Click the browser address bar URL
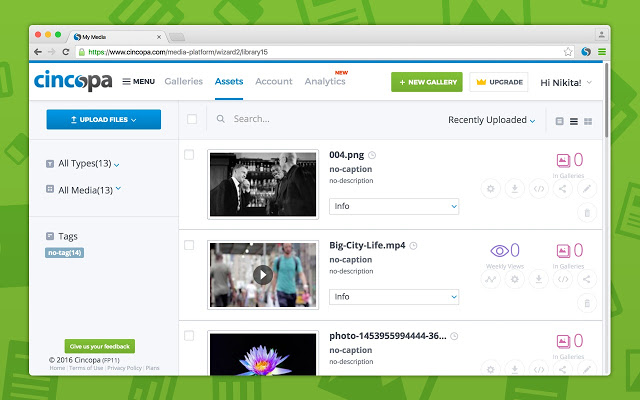 [178, 52]
